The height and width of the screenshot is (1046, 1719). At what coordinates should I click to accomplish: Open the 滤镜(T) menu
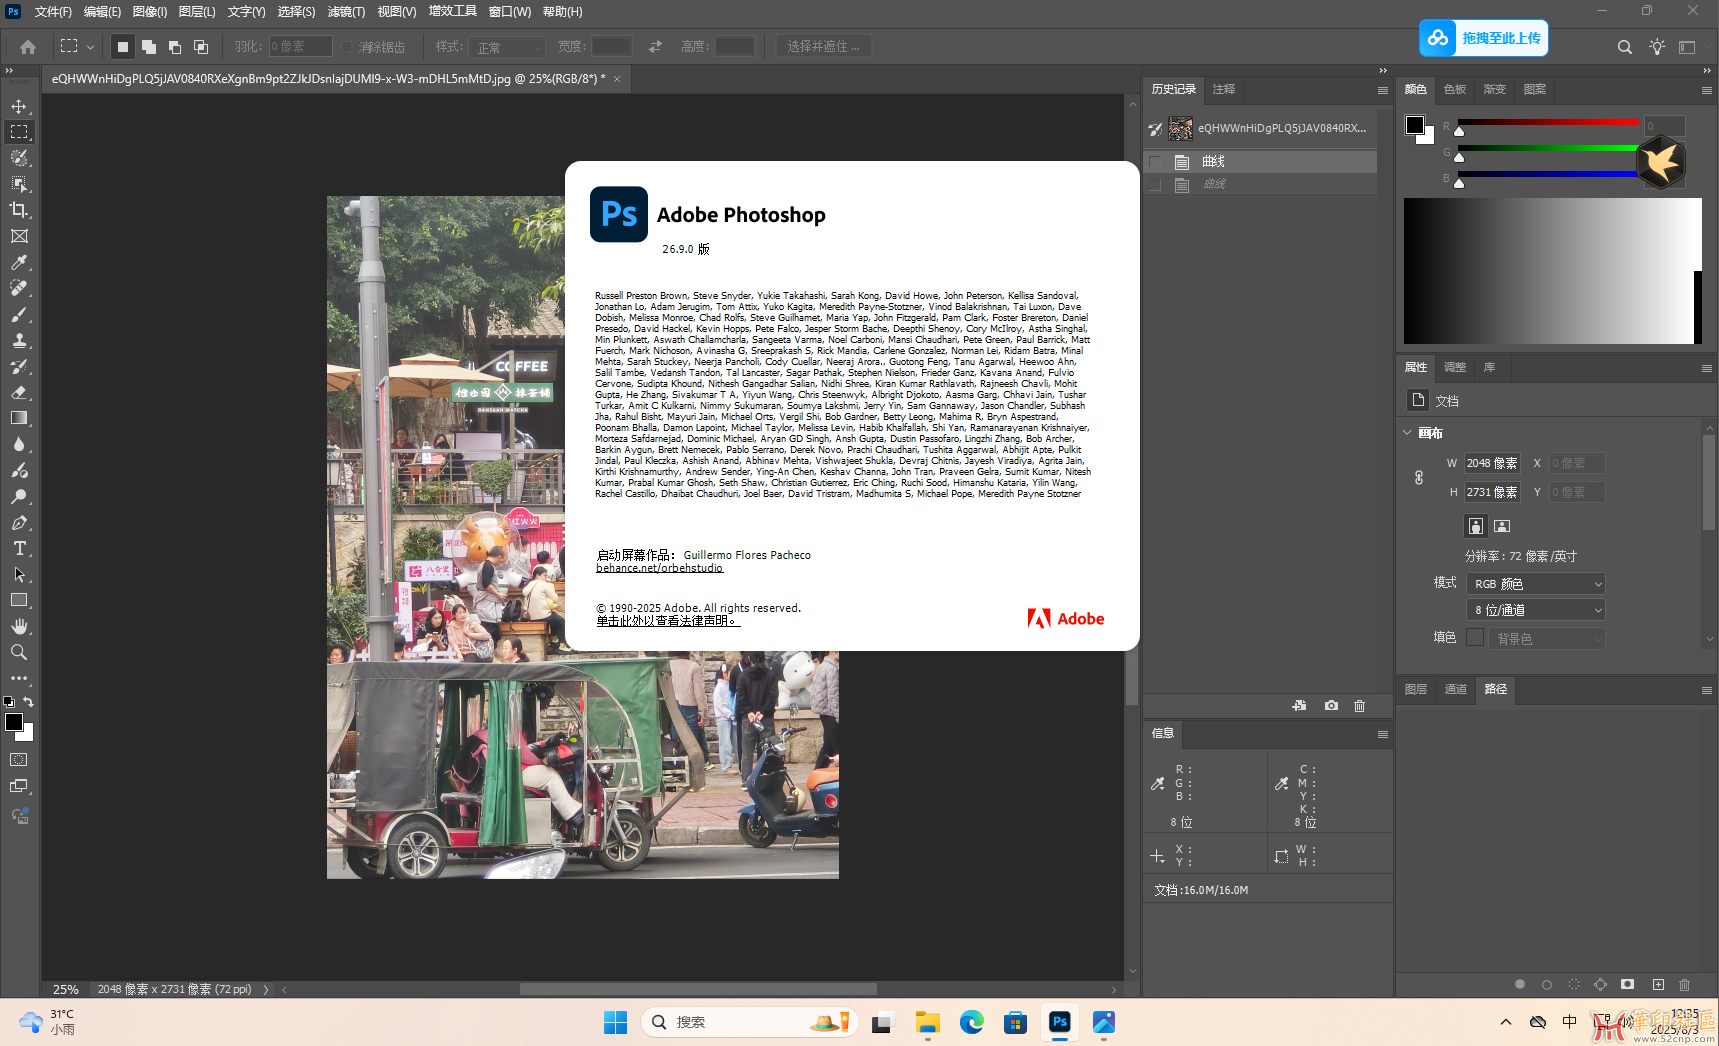click(x=346, y=12)
